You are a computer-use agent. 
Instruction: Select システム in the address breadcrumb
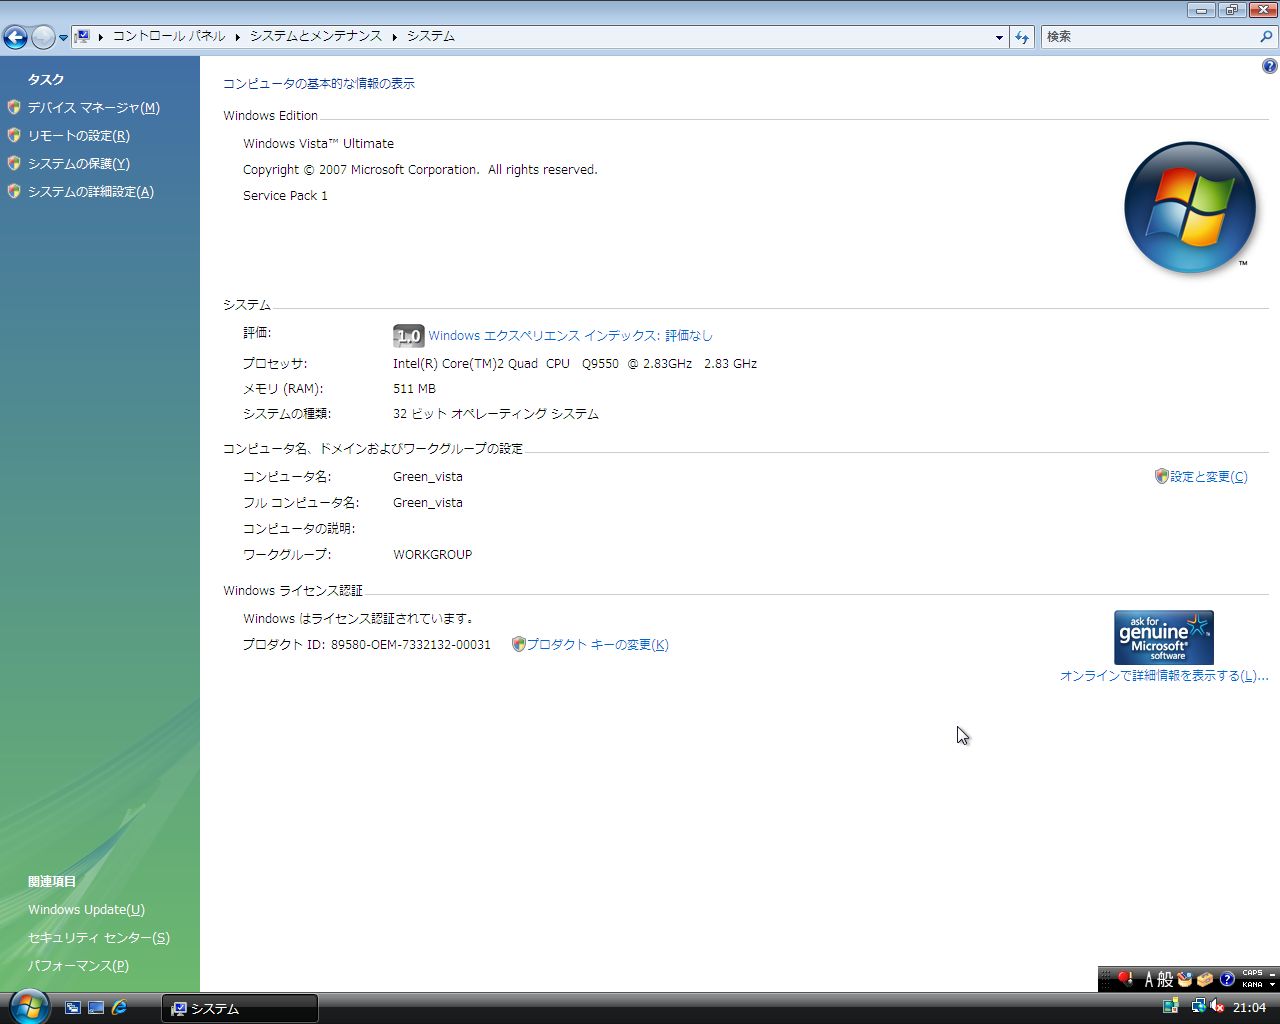[x=431, y=36]
